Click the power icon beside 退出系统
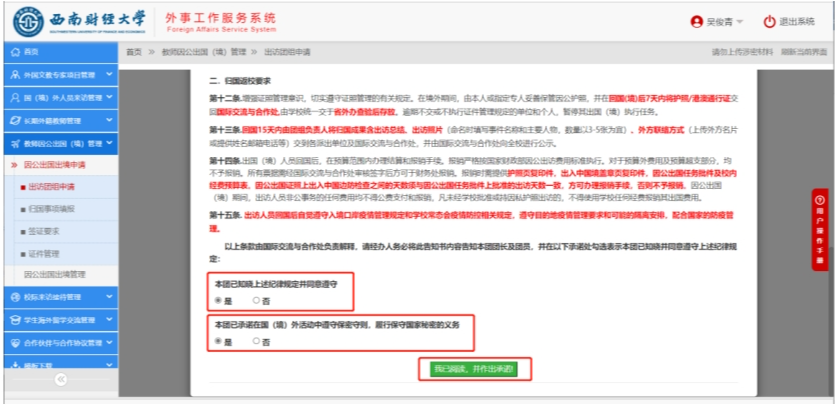The width and height of the screenshot is (837, 414). (769, 21)
